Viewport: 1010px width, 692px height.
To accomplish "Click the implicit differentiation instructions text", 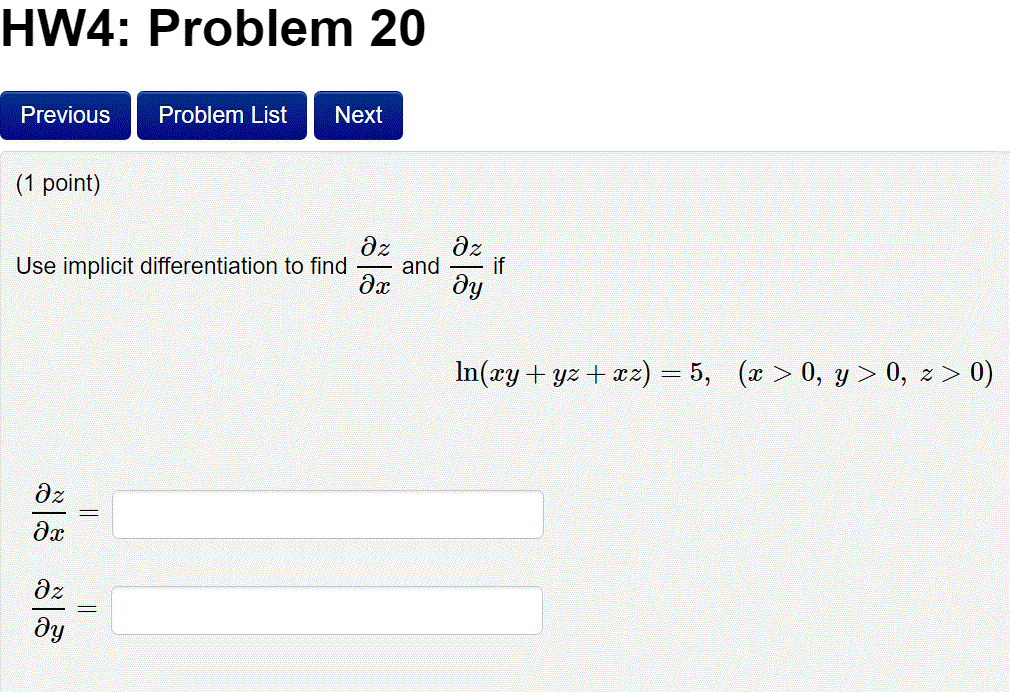I will tap(180, 266).
